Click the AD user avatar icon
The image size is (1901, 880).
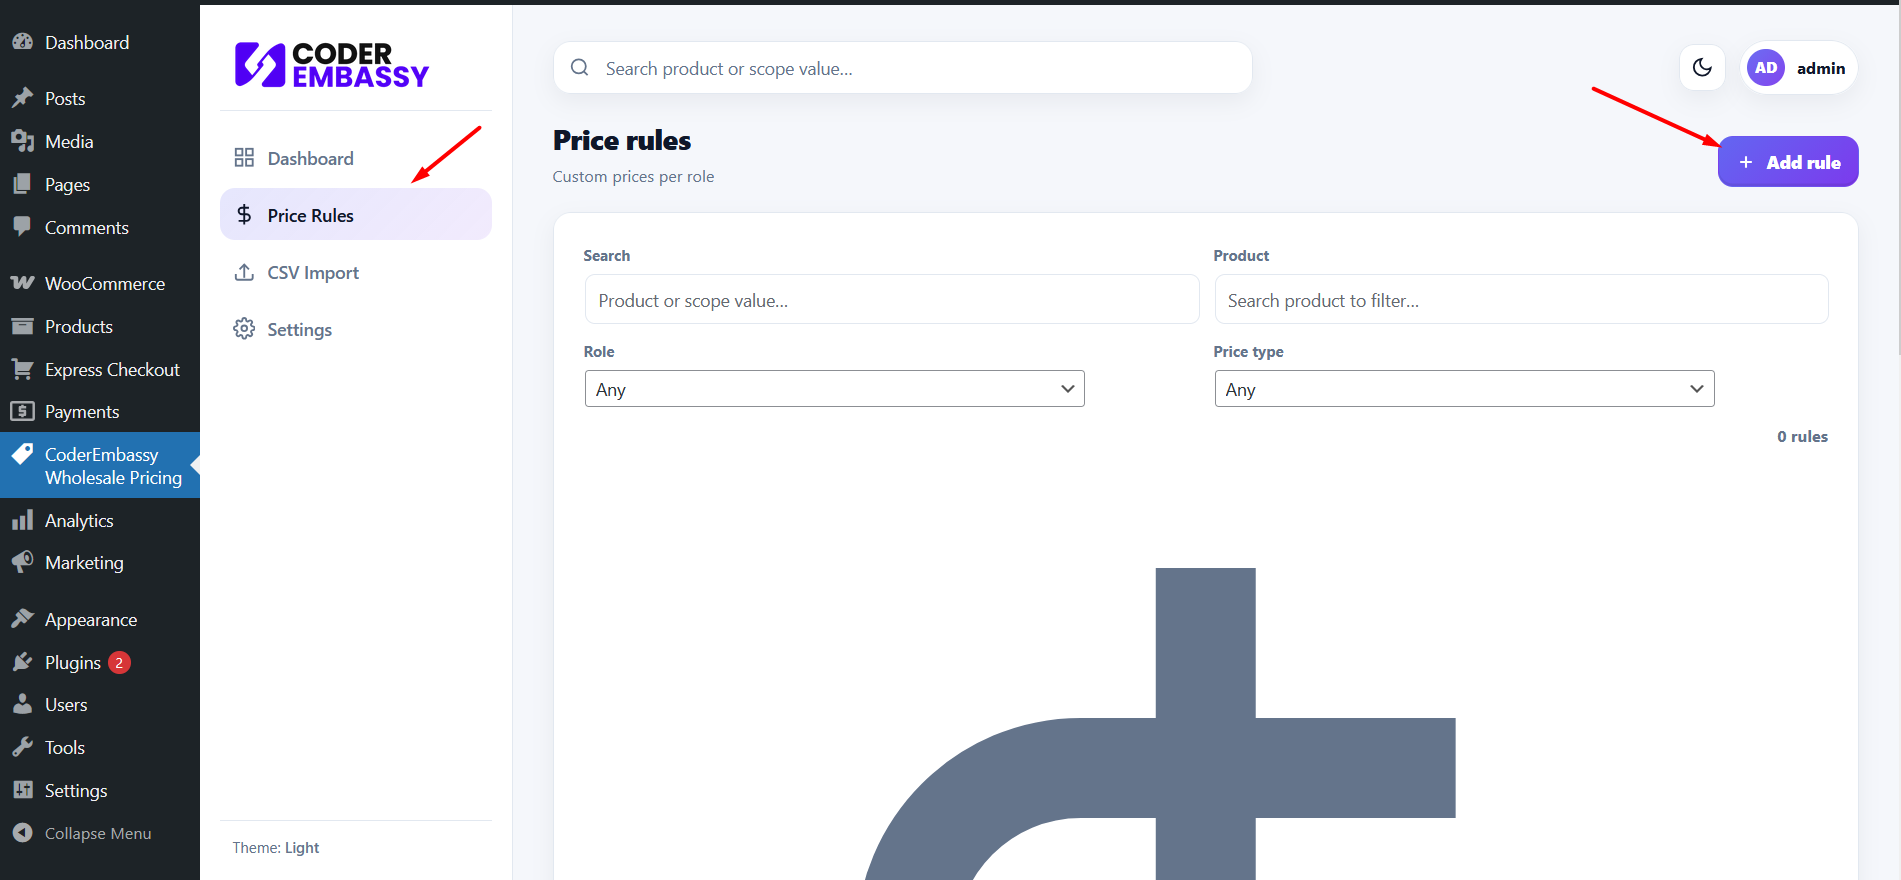click(x=1766, y=68)
